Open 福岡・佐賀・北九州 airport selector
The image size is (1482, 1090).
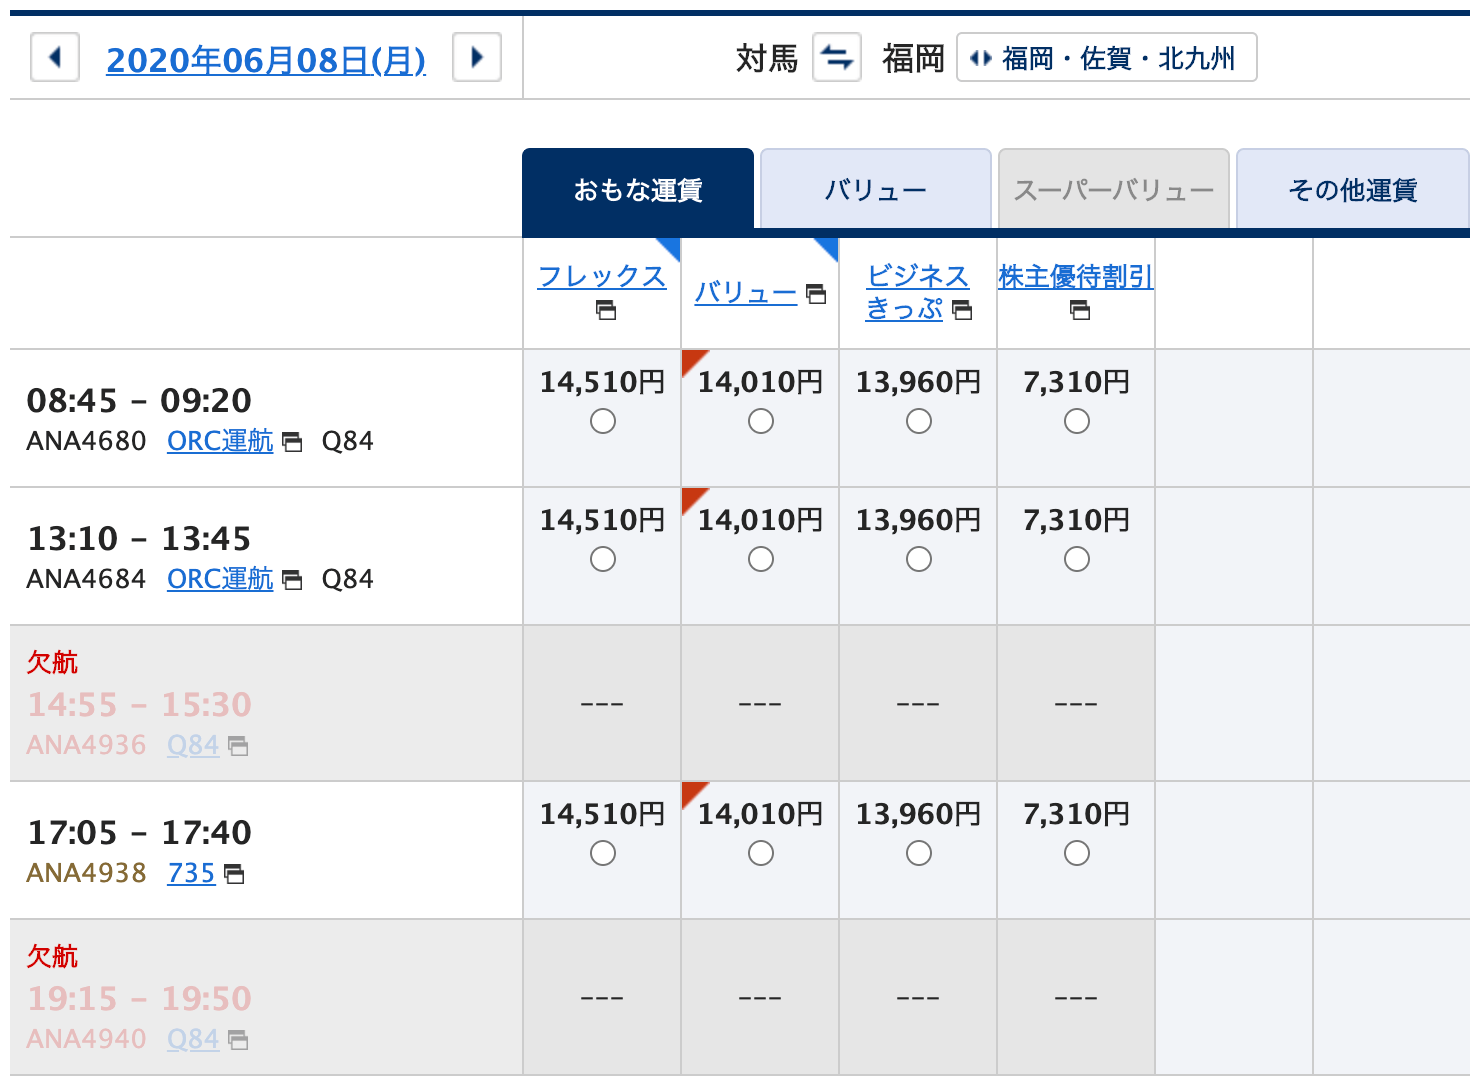[x=1107, y=57]
